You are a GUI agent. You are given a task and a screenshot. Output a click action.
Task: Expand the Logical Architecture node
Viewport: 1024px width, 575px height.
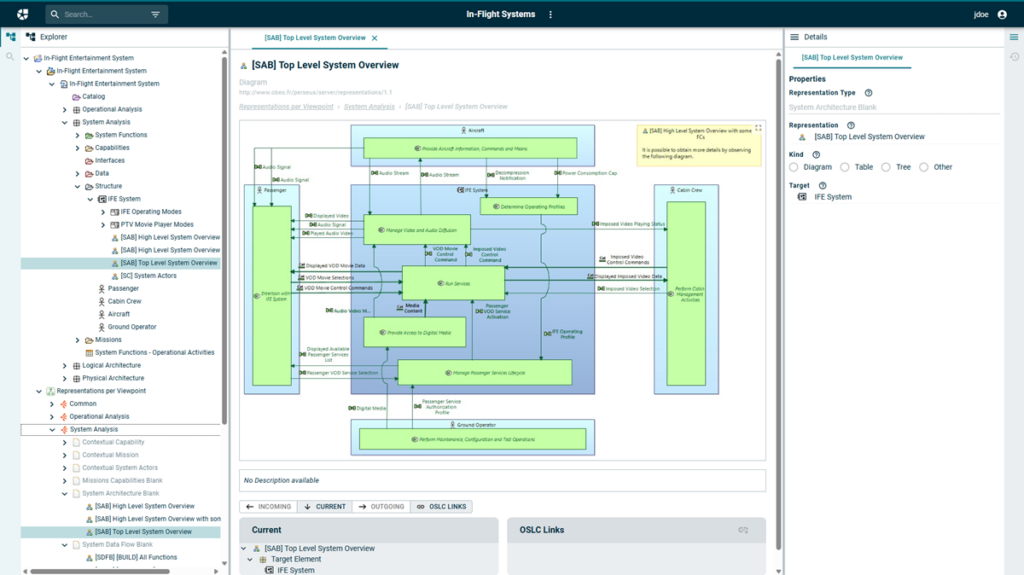coord(64,366)
